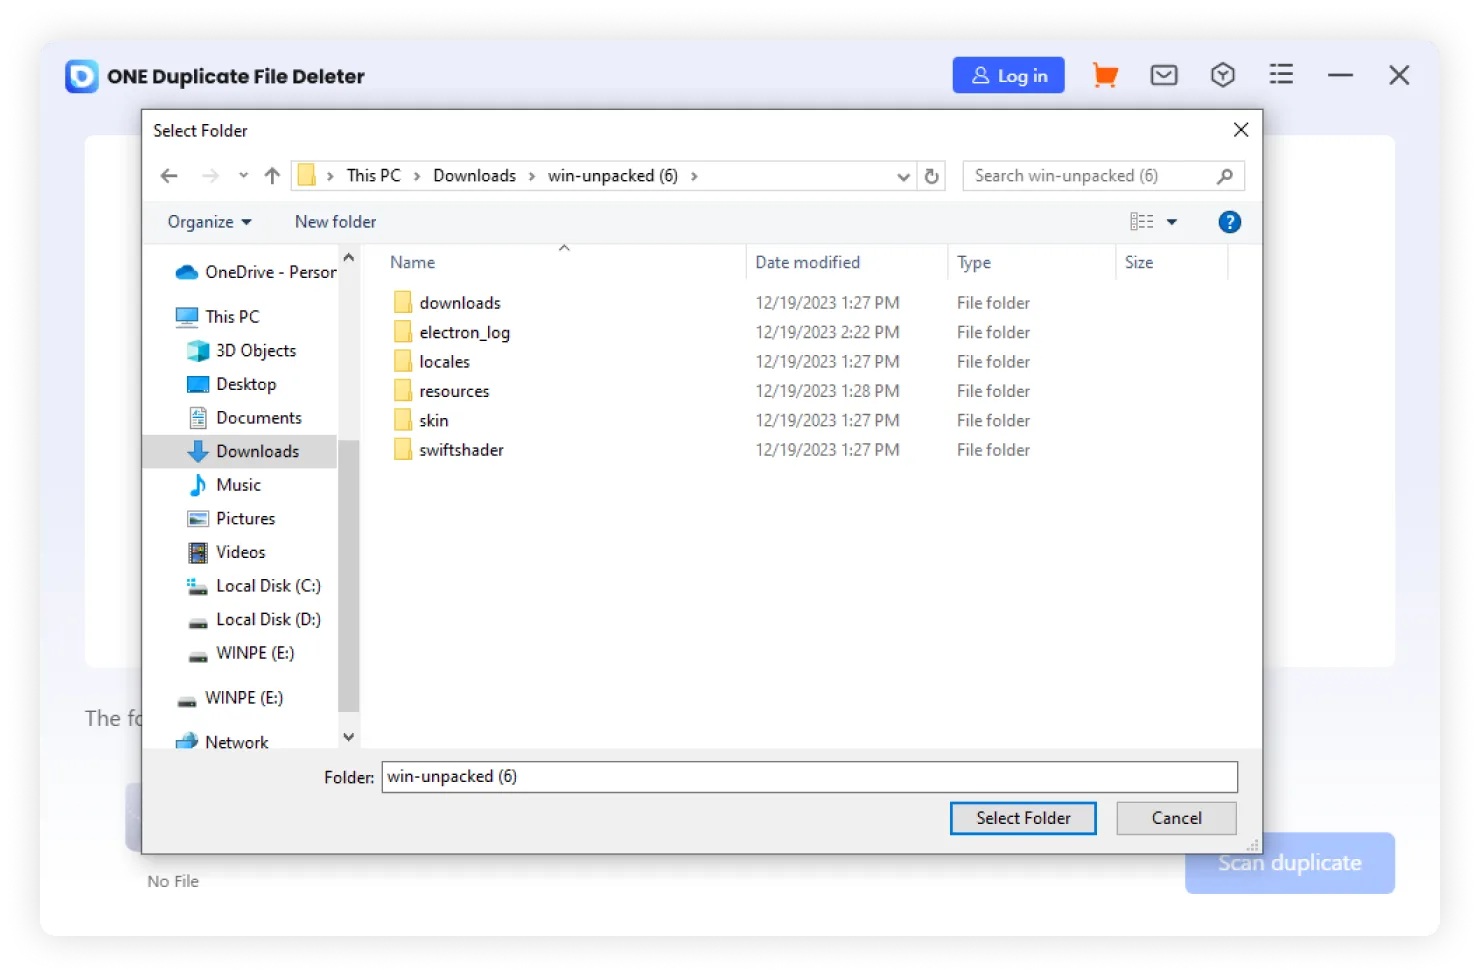Click the hexagon cube icon in header
1480x976 pixels.
point(1223,75)
